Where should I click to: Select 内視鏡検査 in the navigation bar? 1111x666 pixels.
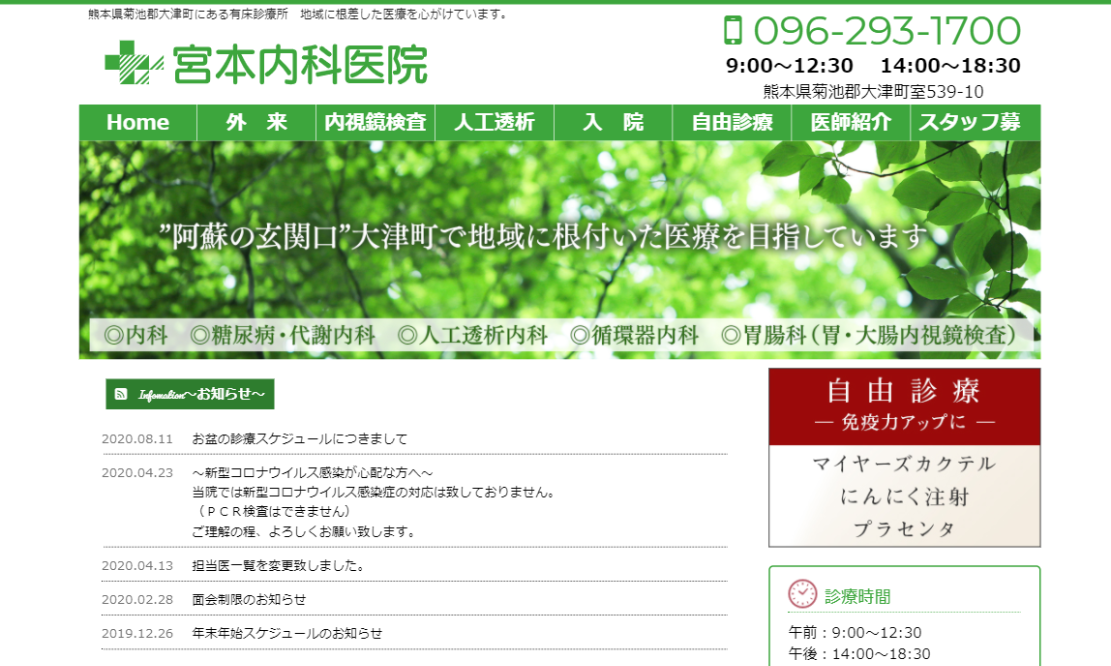coord(375,123)
